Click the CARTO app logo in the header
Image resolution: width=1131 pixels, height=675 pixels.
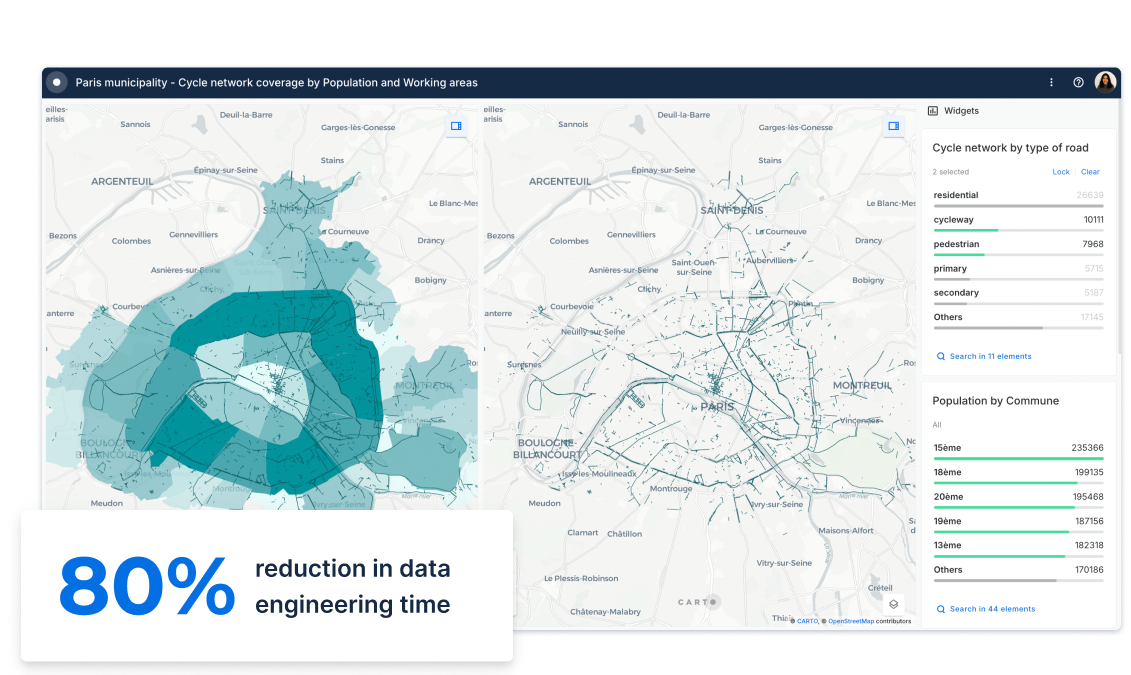click(x=57, y=82)
